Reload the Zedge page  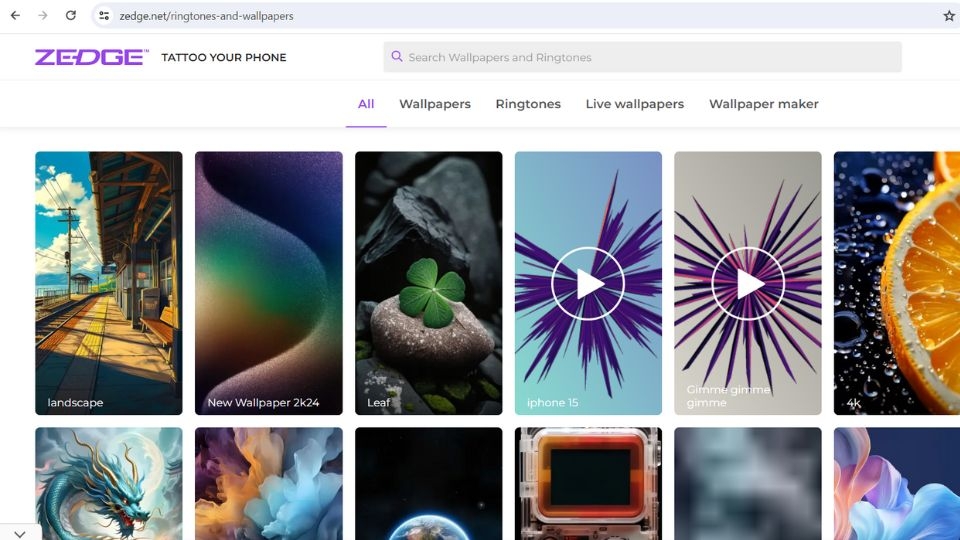pyautogui.click(x=71, y=16)
